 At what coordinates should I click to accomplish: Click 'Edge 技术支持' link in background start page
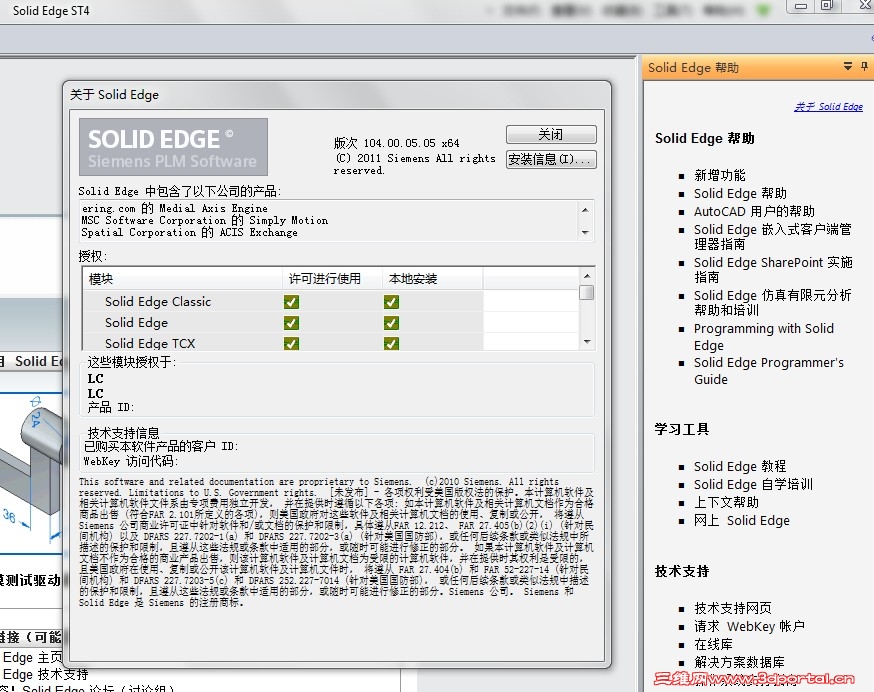click(x=46, y=674)
